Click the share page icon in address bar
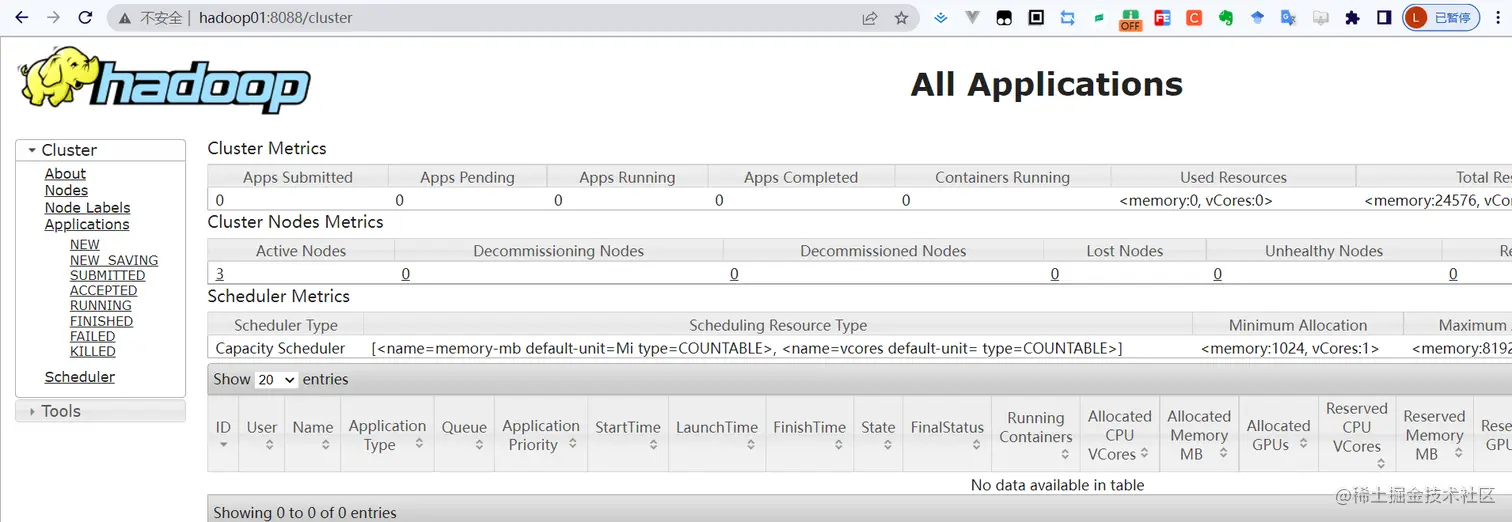Image resolution: width=1512 pixels, height=522 pixels. (870, 18)
